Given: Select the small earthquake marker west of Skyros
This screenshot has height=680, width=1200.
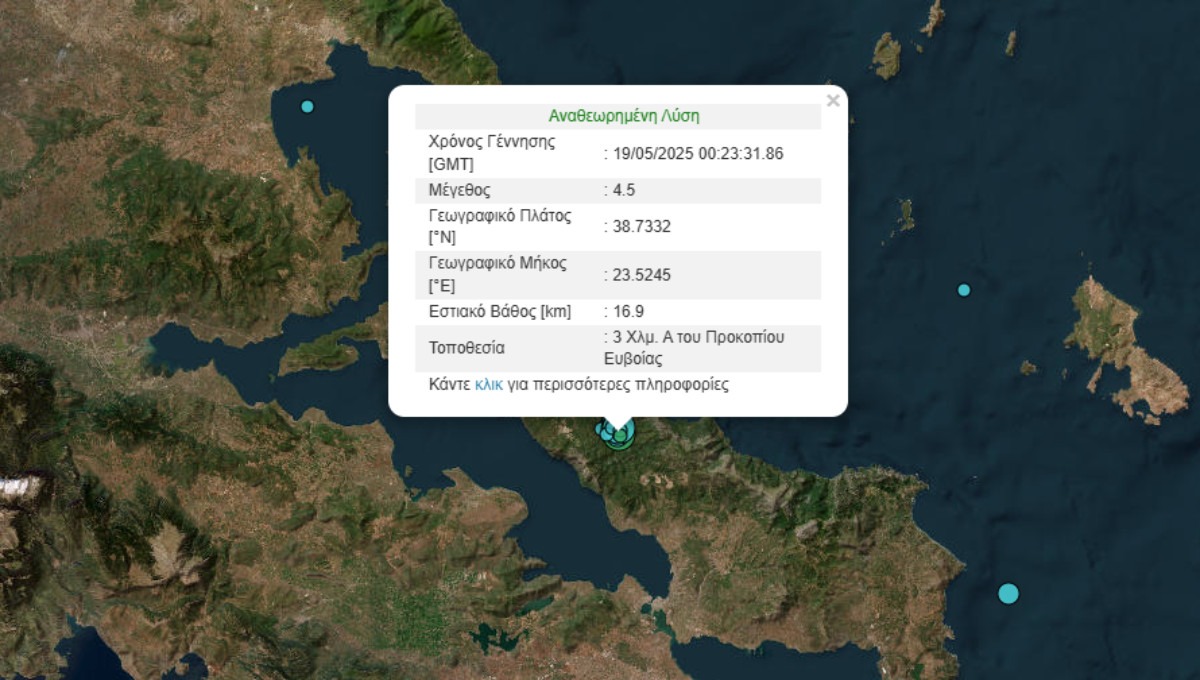Looking at the screenshot, I should pos(964,290).
